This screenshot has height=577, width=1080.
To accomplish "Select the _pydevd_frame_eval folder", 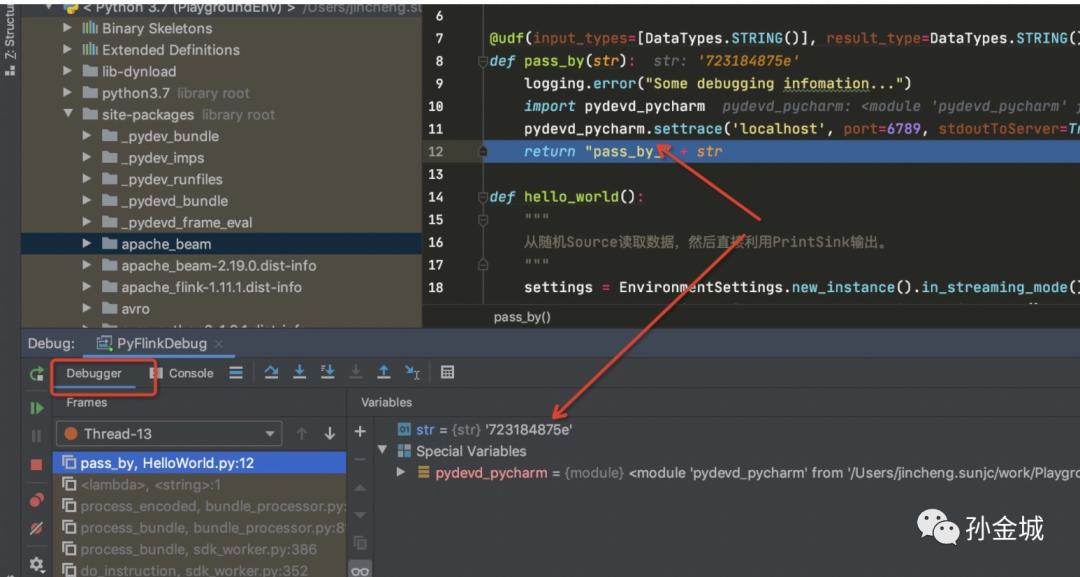I will (187, 222).
